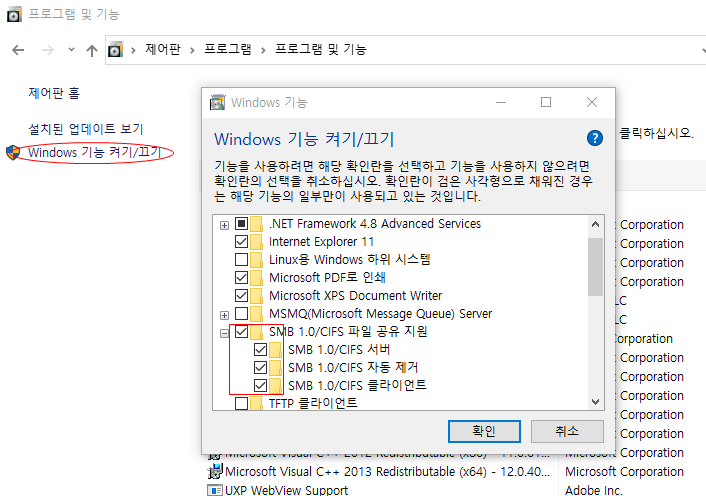Minimize the Windows 기능 dialog
Screen dimensions: 706x496
tap(501, 102)
